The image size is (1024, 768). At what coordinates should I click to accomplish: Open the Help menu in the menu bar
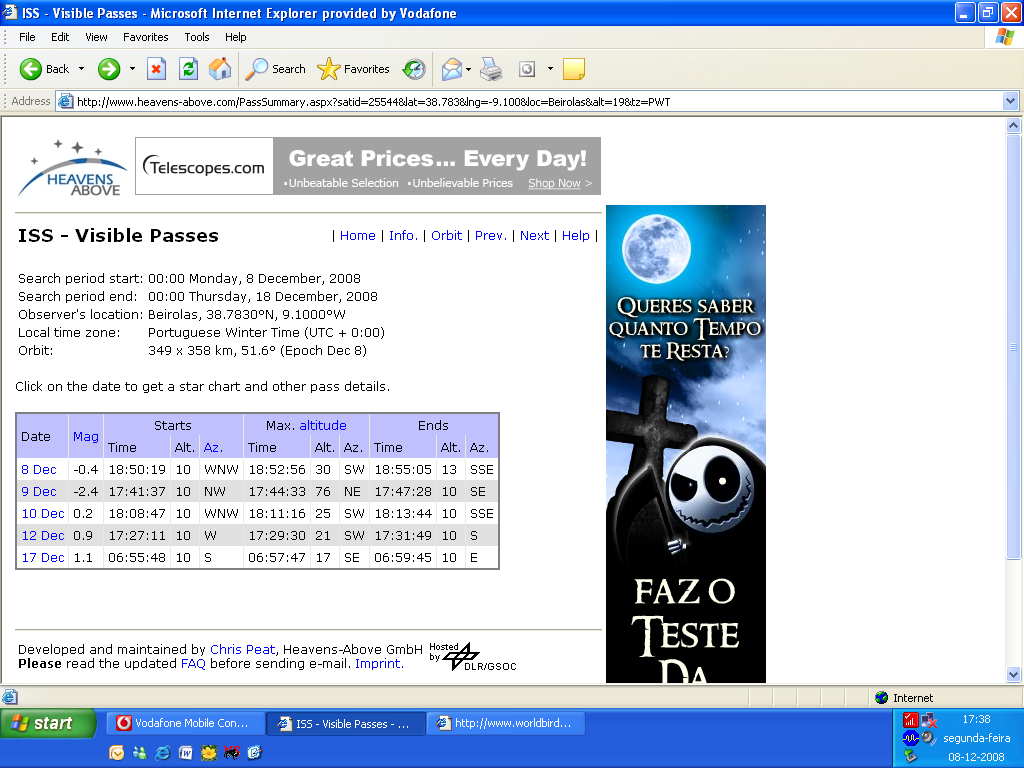click(236, 37)
